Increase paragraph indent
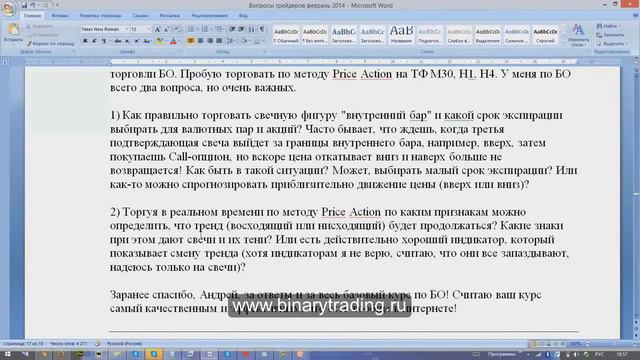 (x=242, y=29)
